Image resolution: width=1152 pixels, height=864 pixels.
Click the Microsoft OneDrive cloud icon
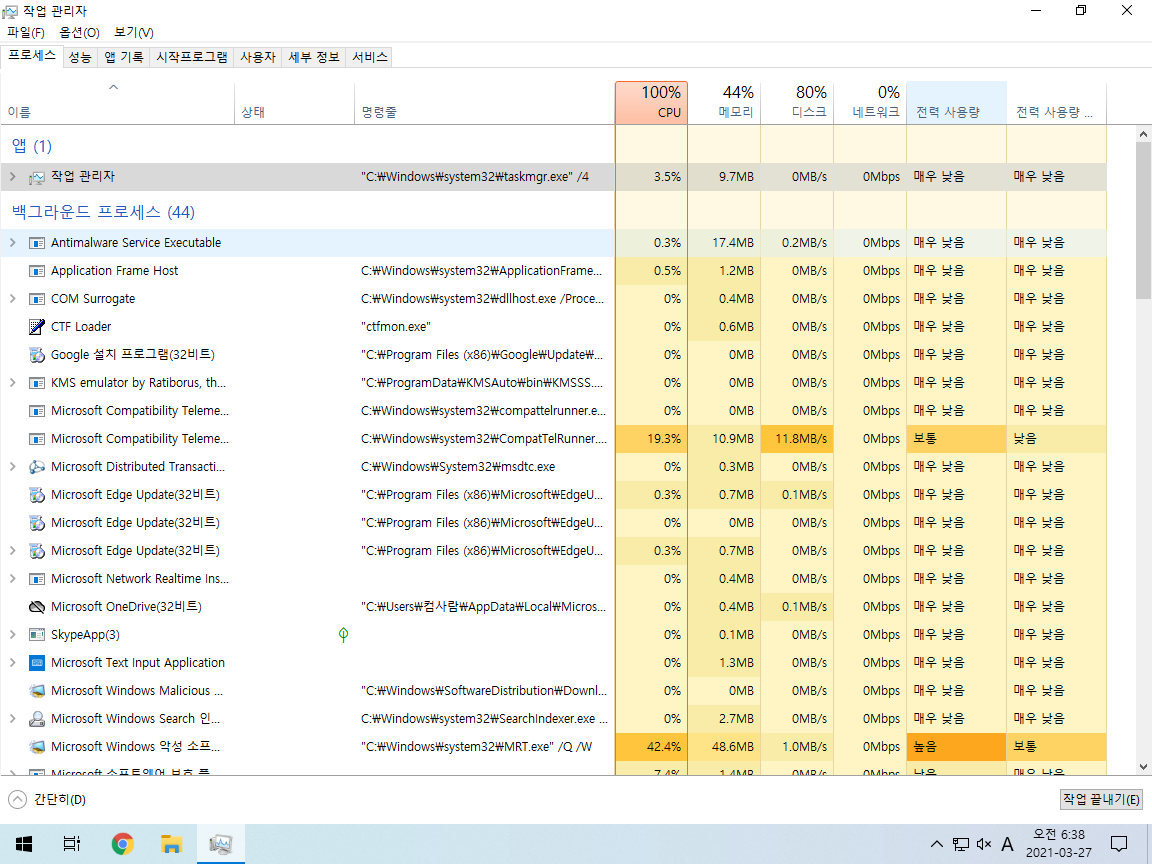[x=37, y=607]
